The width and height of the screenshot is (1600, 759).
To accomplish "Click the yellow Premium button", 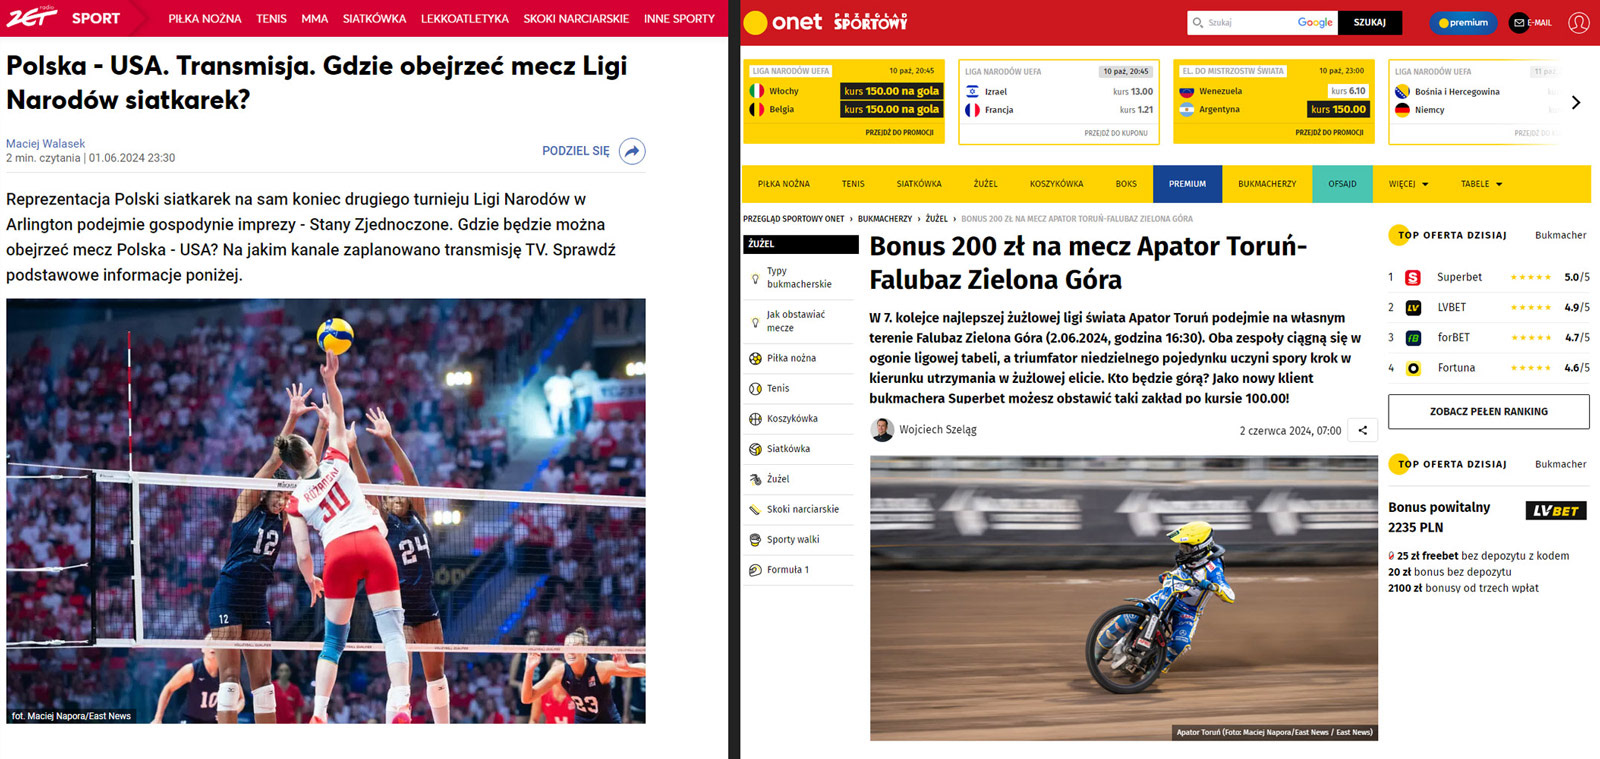I will [1463, 22].
